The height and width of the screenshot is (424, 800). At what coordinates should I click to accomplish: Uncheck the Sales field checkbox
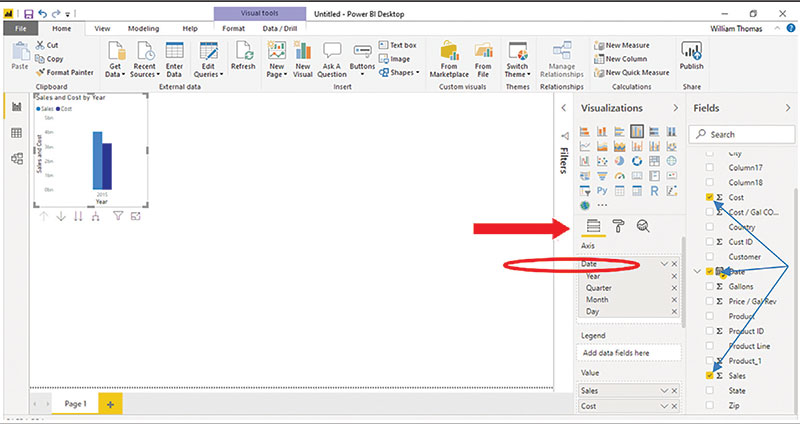(x=710, y=375)
